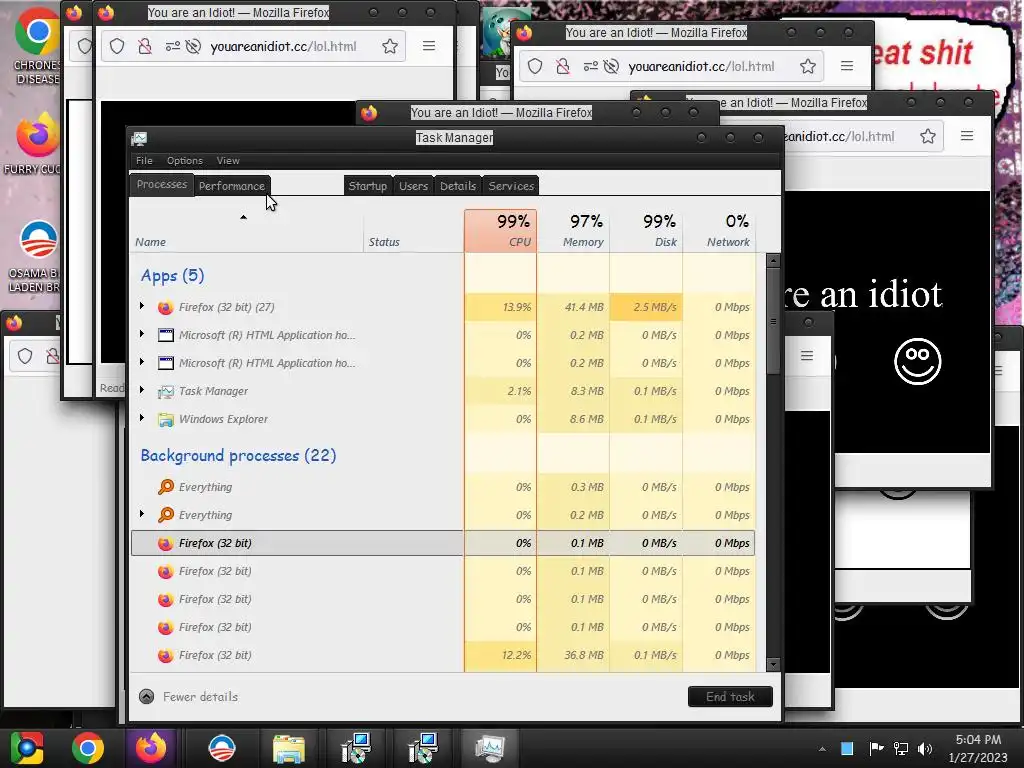Click the Task Manager process icon

pyautogui.click(x=166, y=391)
